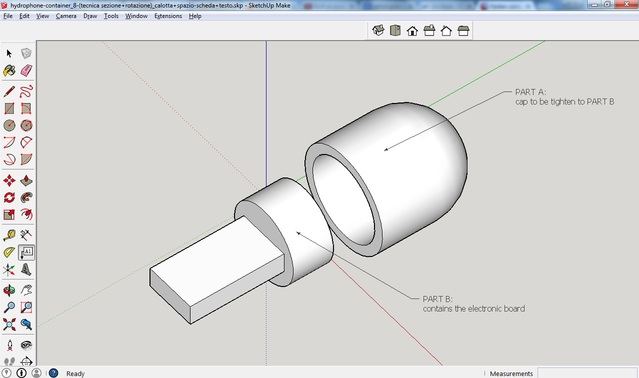The image size is (639, 378).
Task: Click the blue help icon in status bar
Action: [53, 373]
